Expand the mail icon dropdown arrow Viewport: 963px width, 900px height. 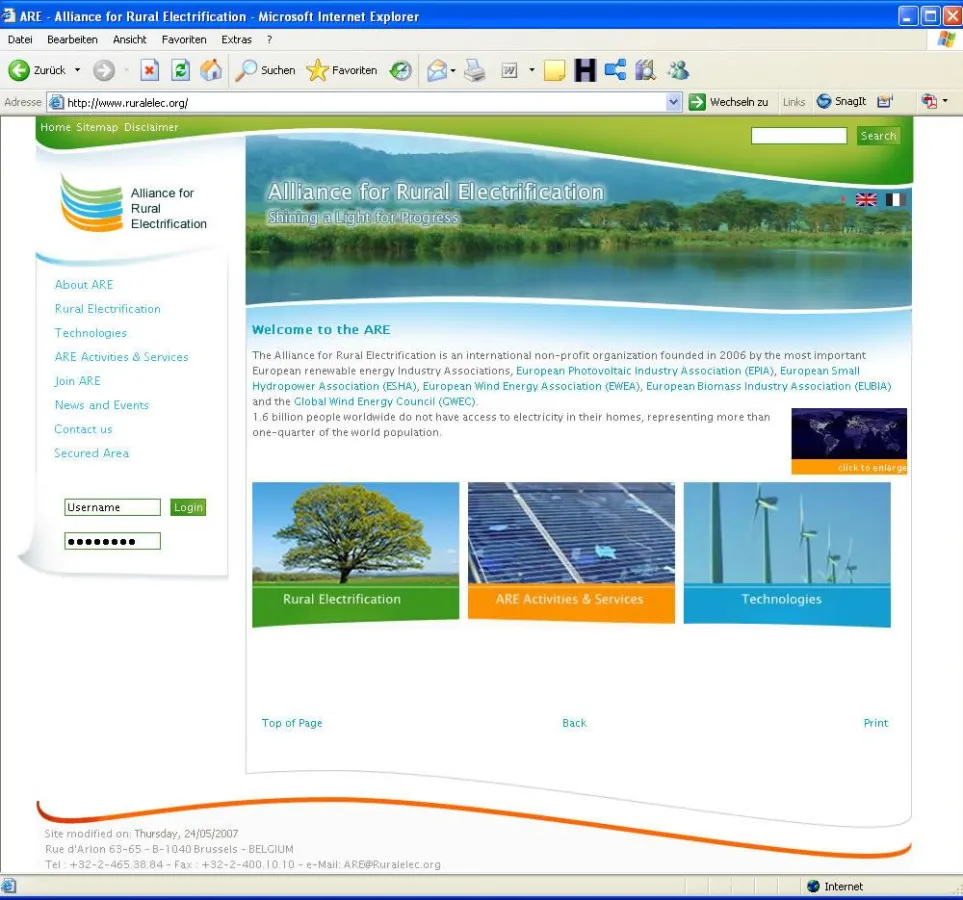point(453,70)
